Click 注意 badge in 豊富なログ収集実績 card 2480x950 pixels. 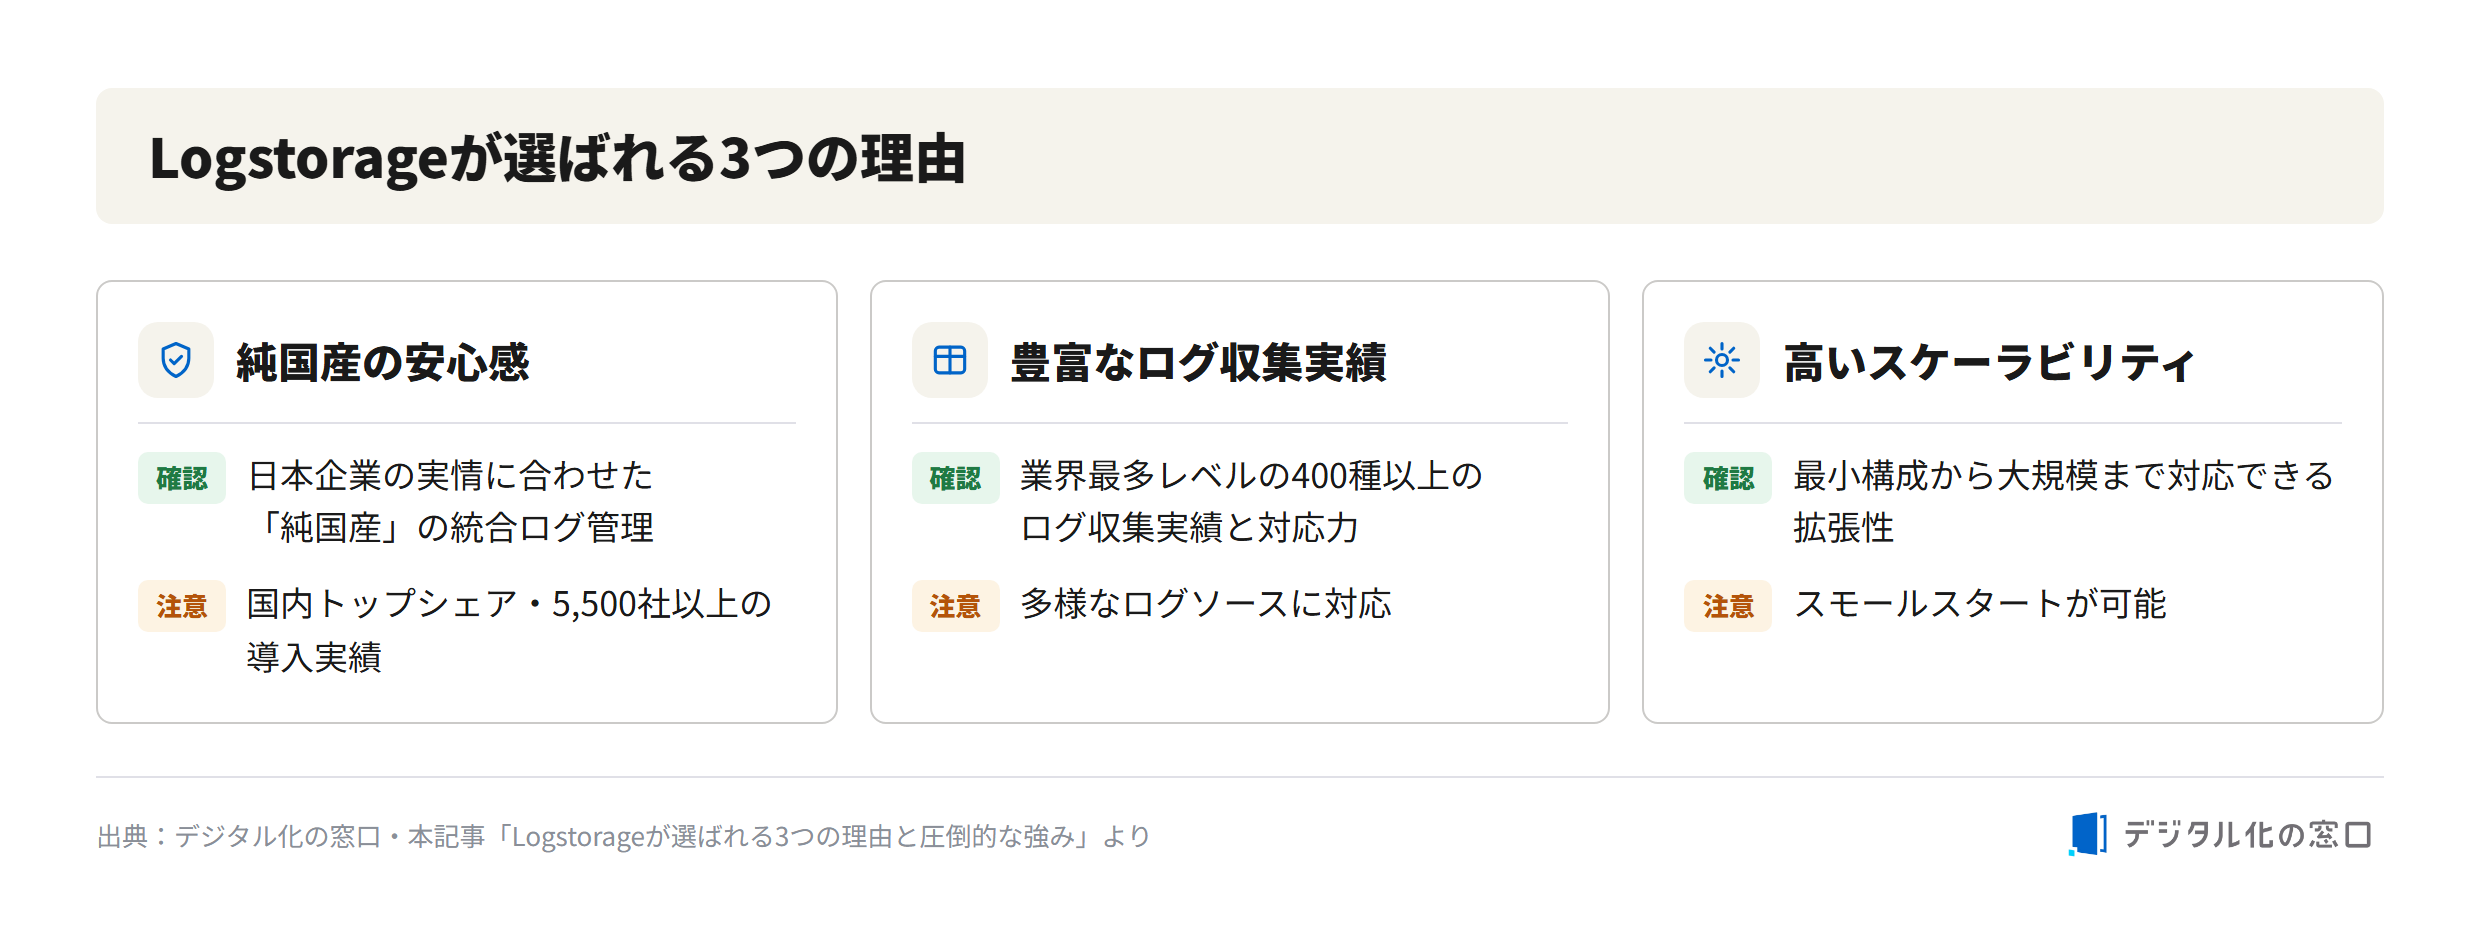[955, 606]
